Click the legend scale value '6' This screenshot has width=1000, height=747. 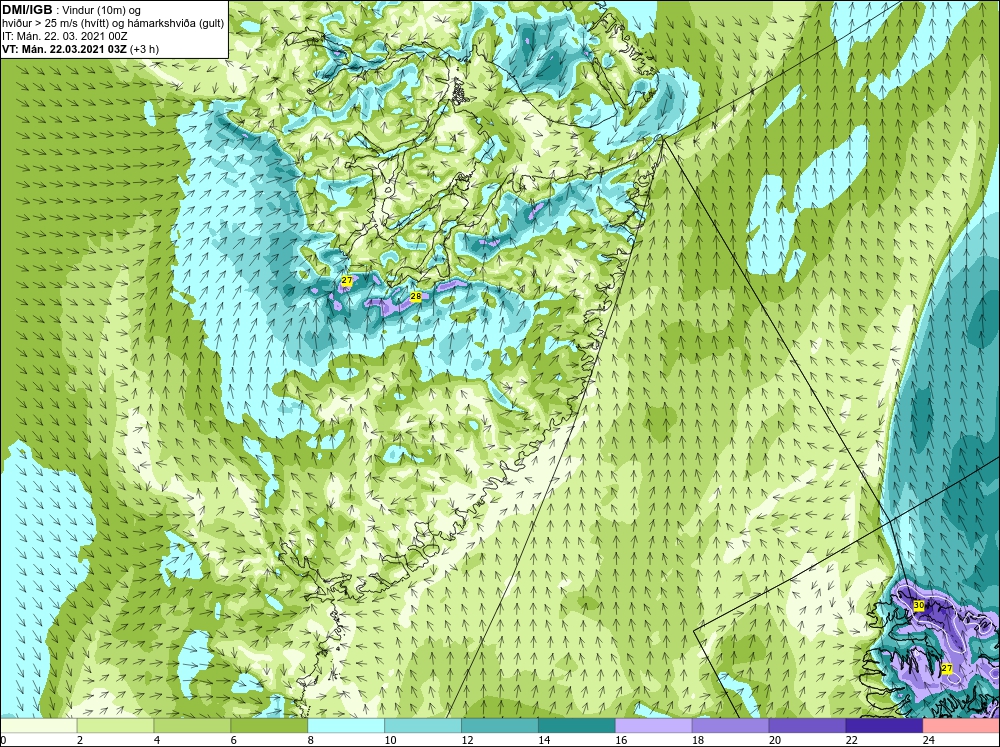pyautogui.click(x=233, y=740)
